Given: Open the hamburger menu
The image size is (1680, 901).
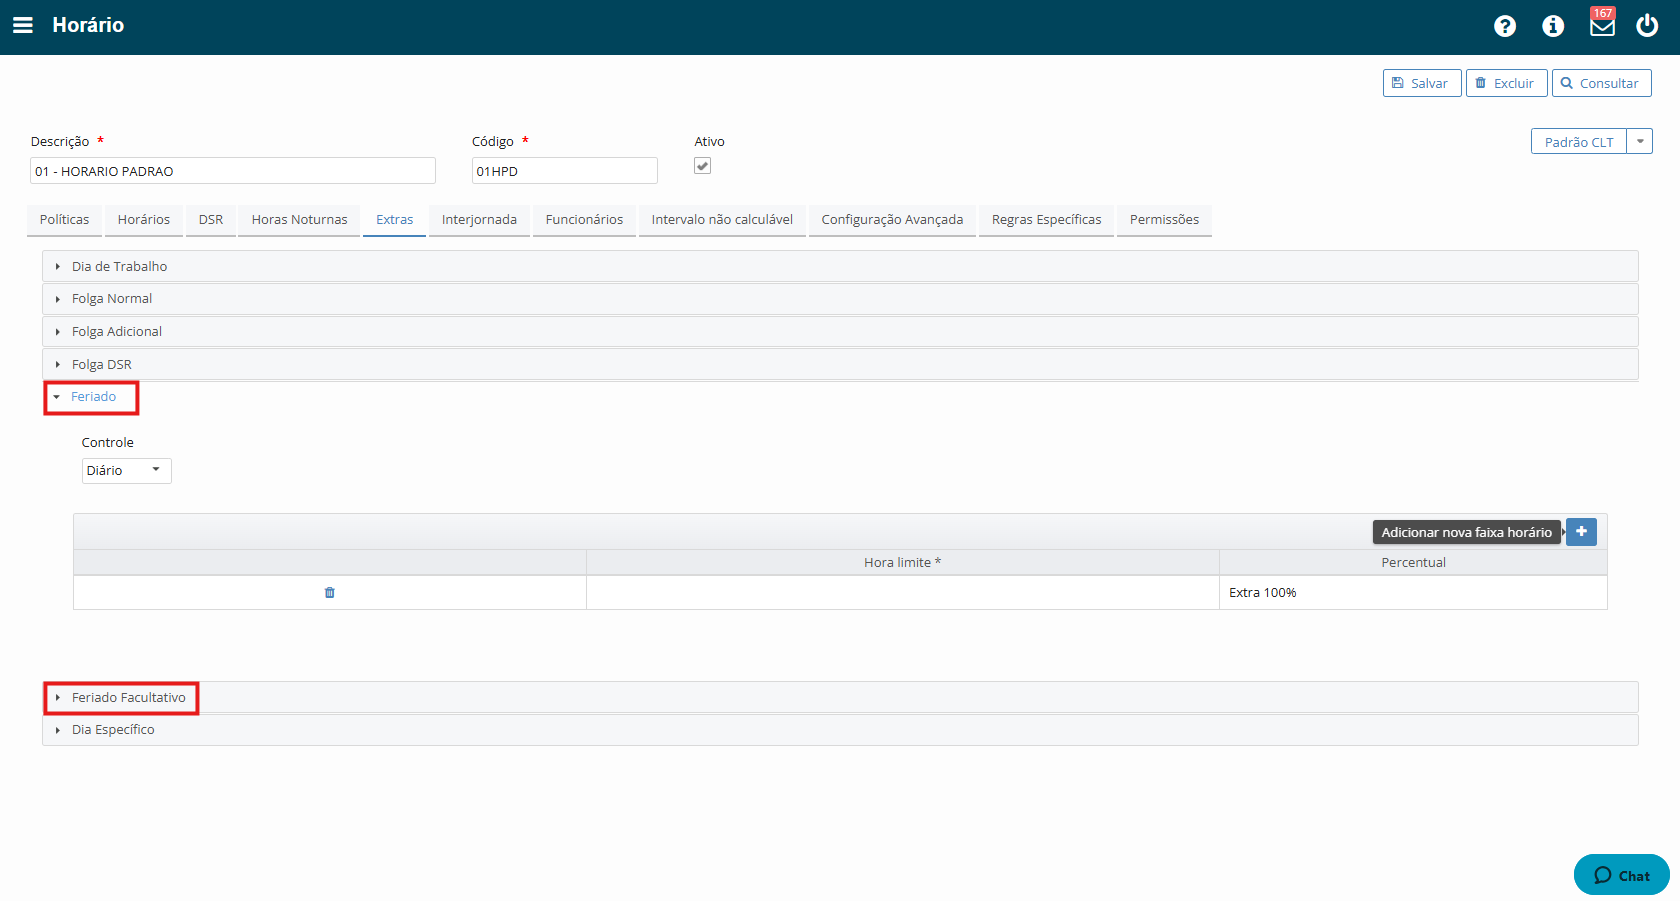Looking at the screenshot, I should pos(23,25).
